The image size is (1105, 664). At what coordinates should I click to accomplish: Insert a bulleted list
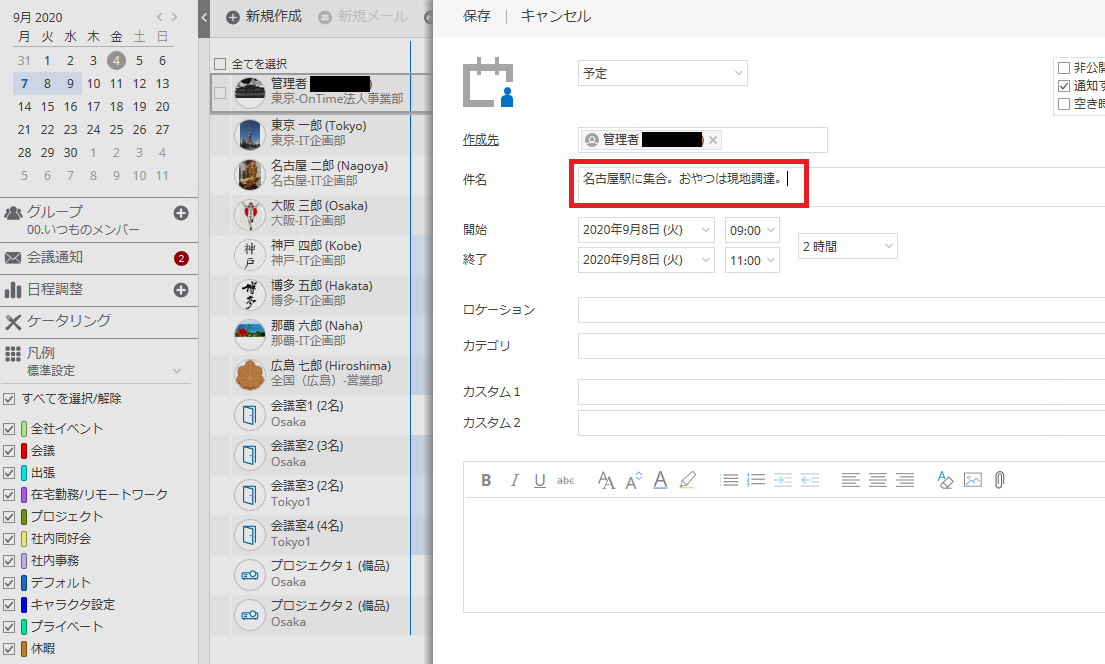click(x=729, y=480)
